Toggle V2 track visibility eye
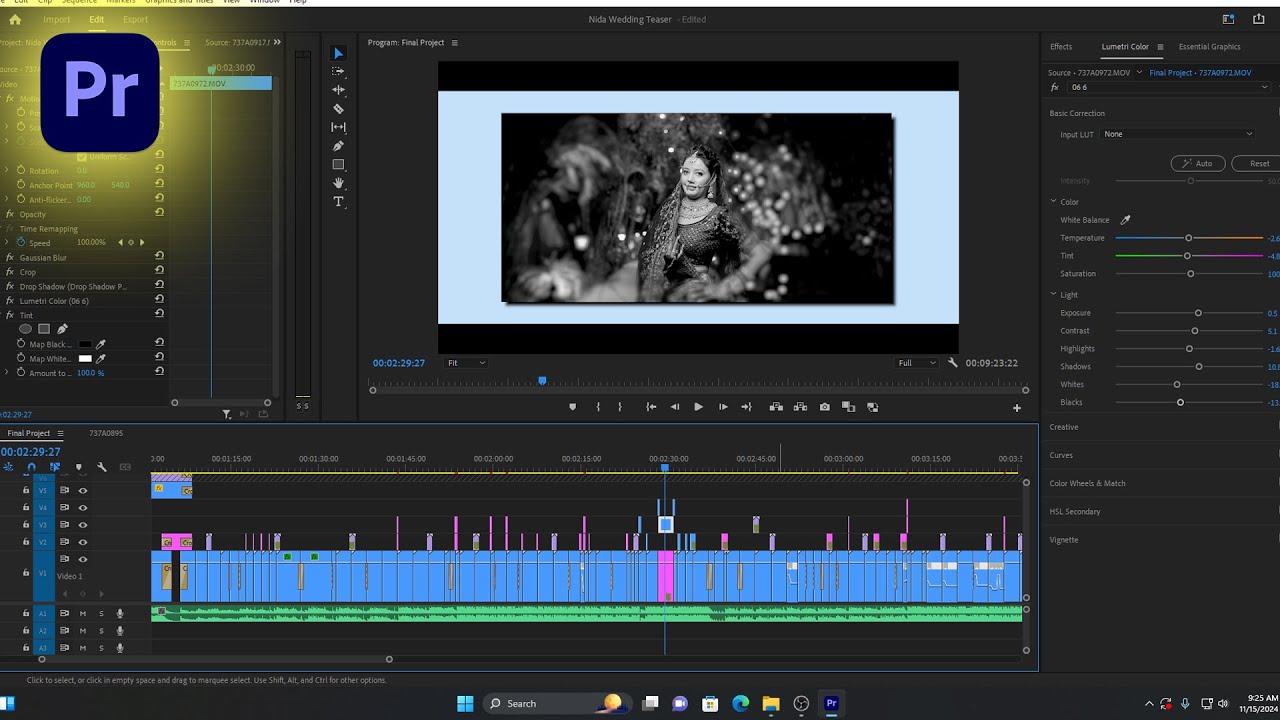 tap(83, 542)
